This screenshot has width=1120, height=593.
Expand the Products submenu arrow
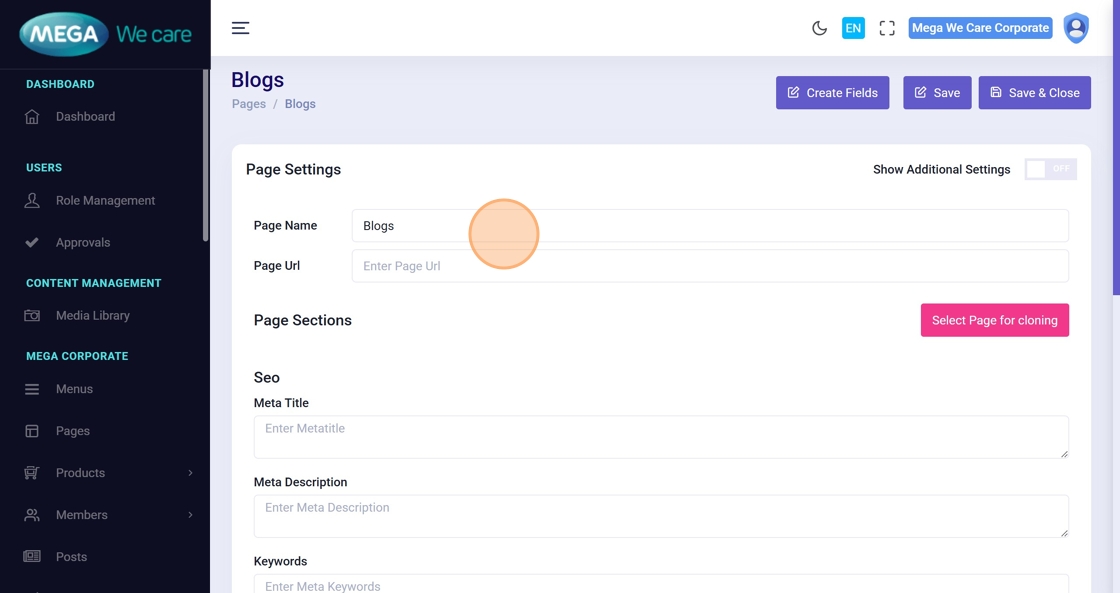(190, 473)
